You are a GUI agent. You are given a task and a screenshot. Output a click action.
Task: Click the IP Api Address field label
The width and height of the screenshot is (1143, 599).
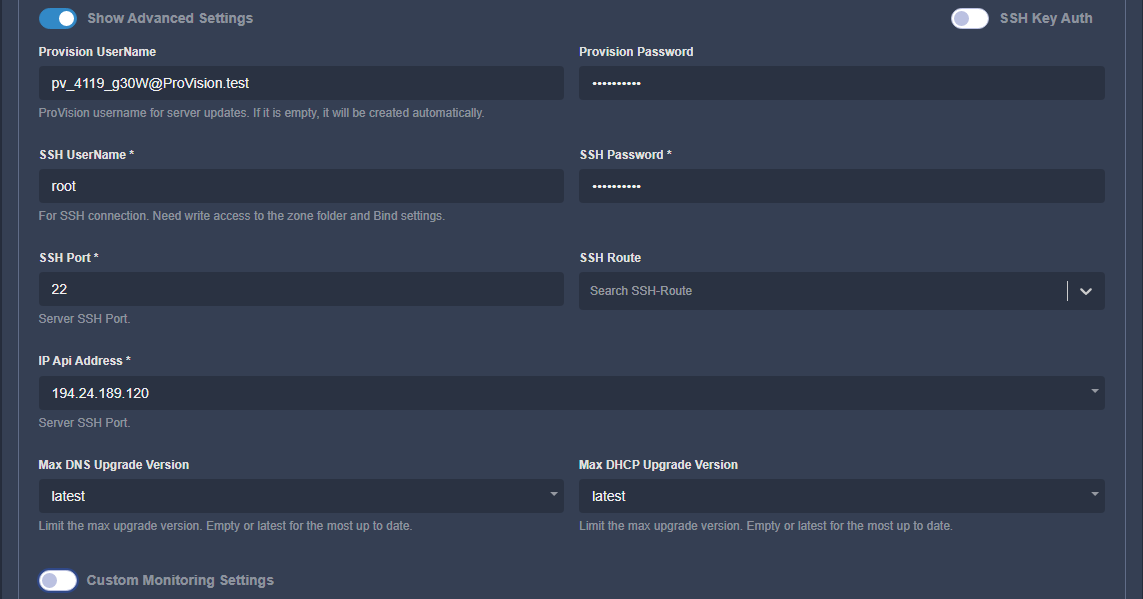coord(84,361)
